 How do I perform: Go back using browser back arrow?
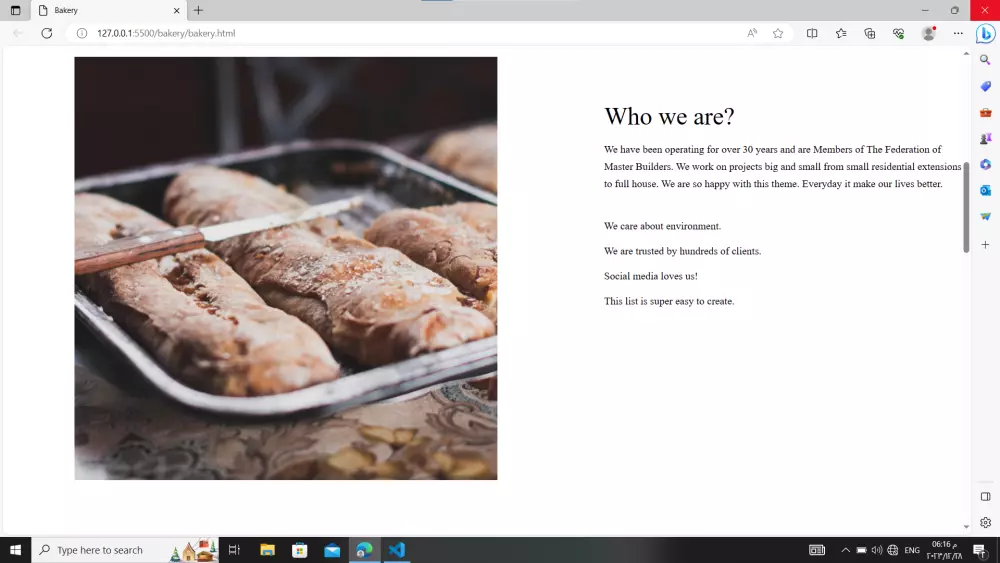18,33
